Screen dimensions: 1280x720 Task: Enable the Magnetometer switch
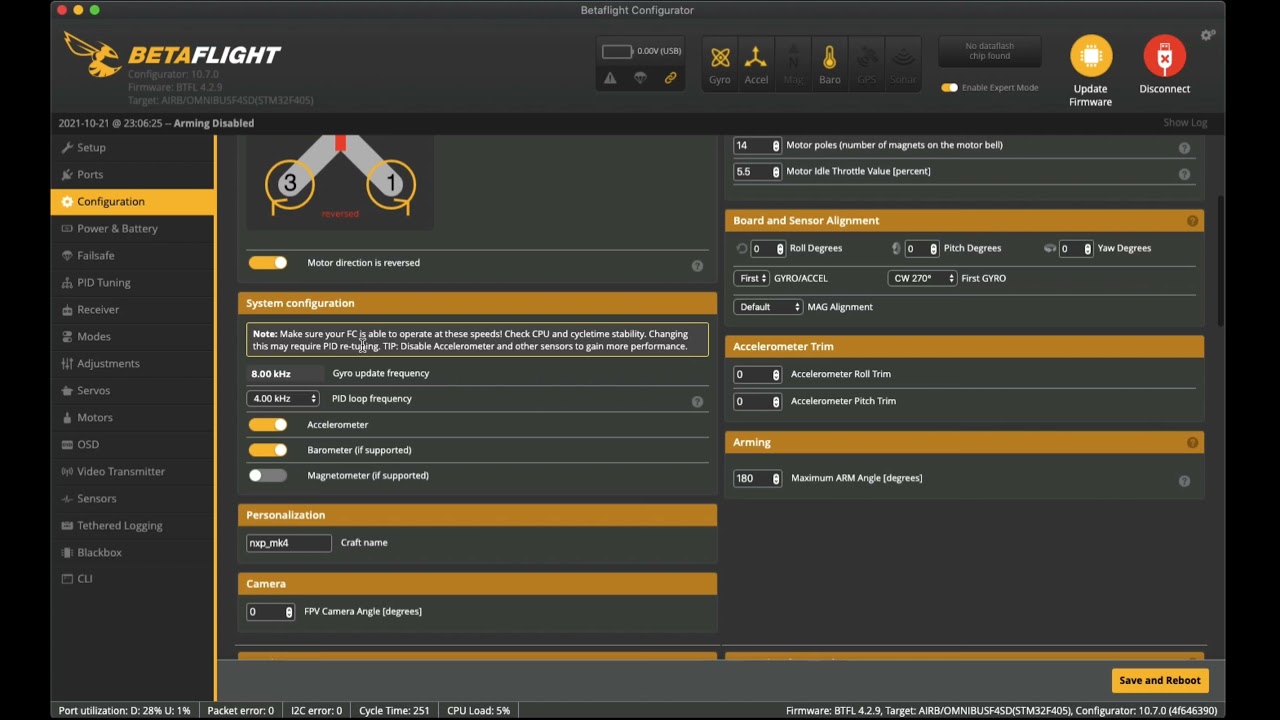[x=268, y=476]
